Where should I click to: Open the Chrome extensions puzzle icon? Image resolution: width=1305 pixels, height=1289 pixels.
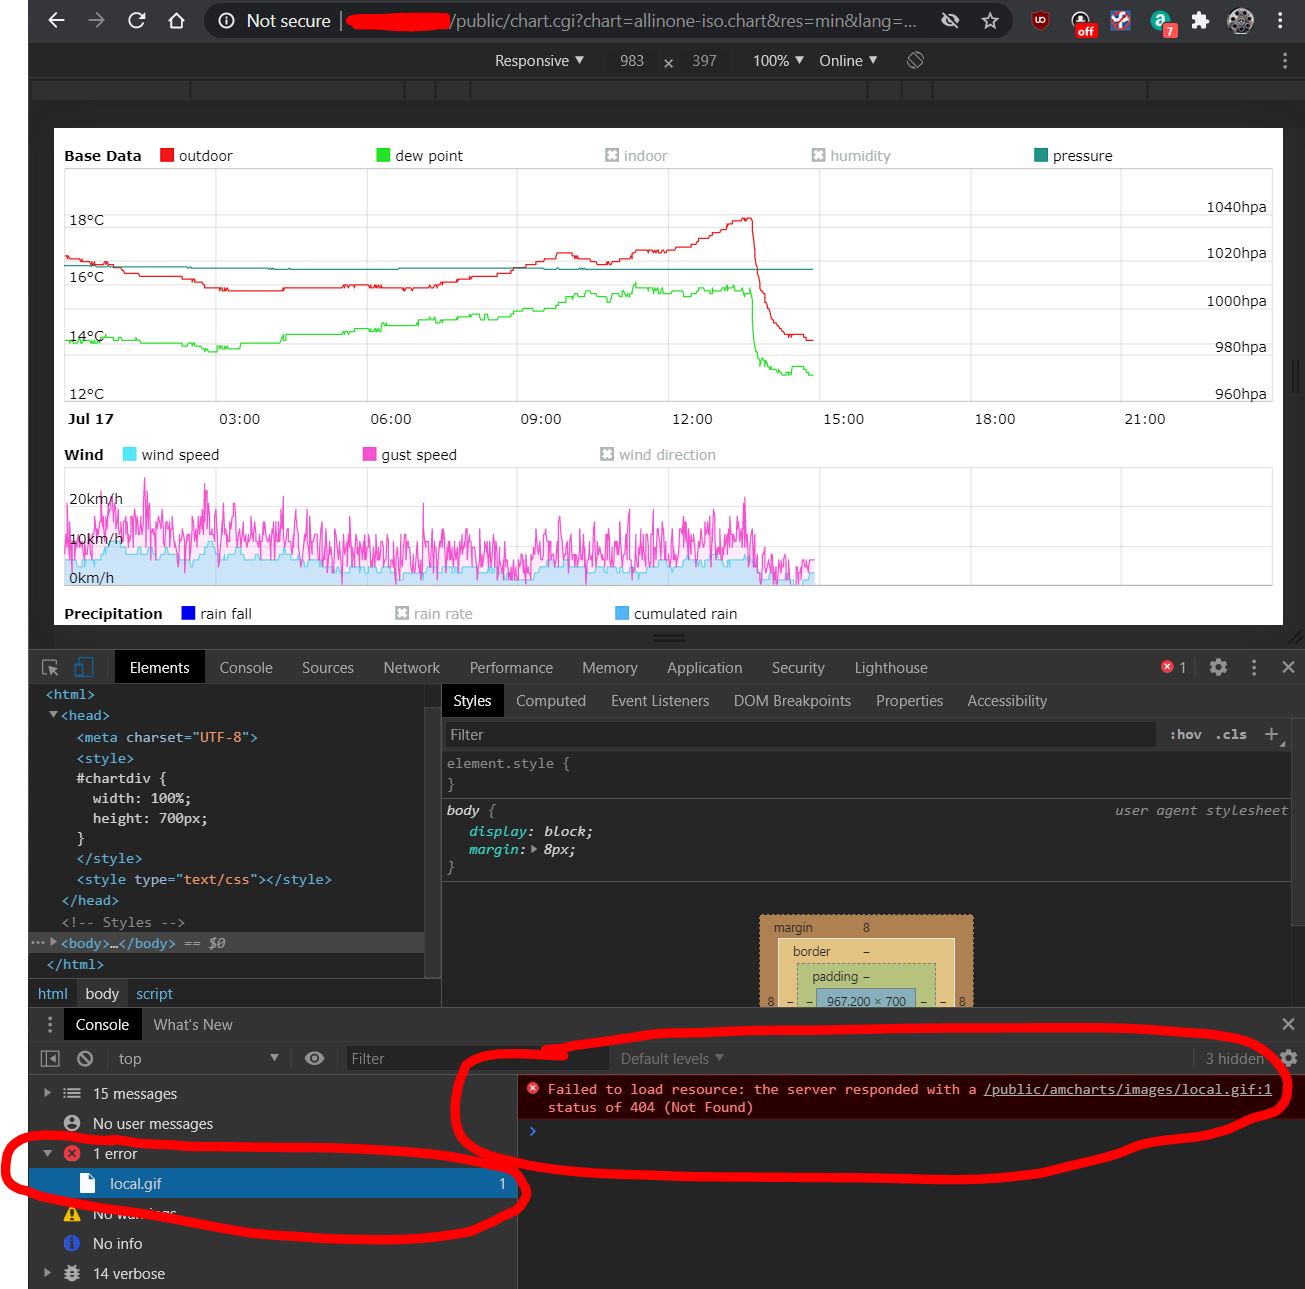1200,21
